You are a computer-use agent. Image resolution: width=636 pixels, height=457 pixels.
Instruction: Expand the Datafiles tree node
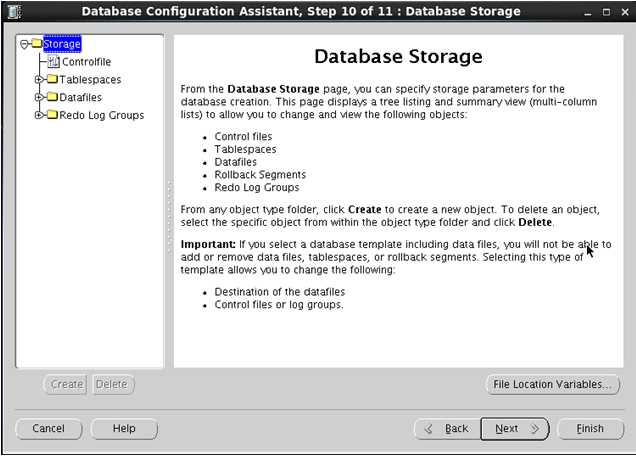(39, 97)
